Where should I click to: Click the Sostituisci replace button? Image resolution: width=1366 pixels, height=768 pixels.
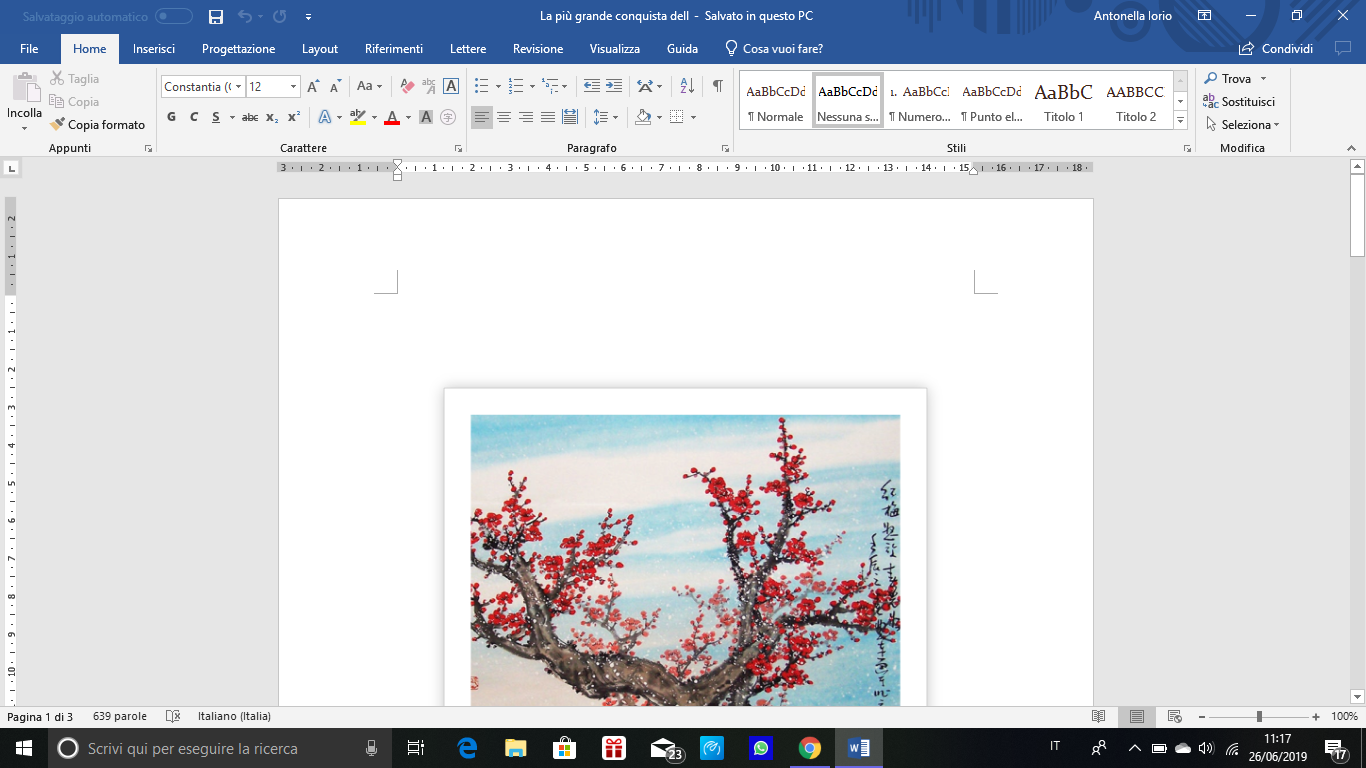coord(1240,102)
